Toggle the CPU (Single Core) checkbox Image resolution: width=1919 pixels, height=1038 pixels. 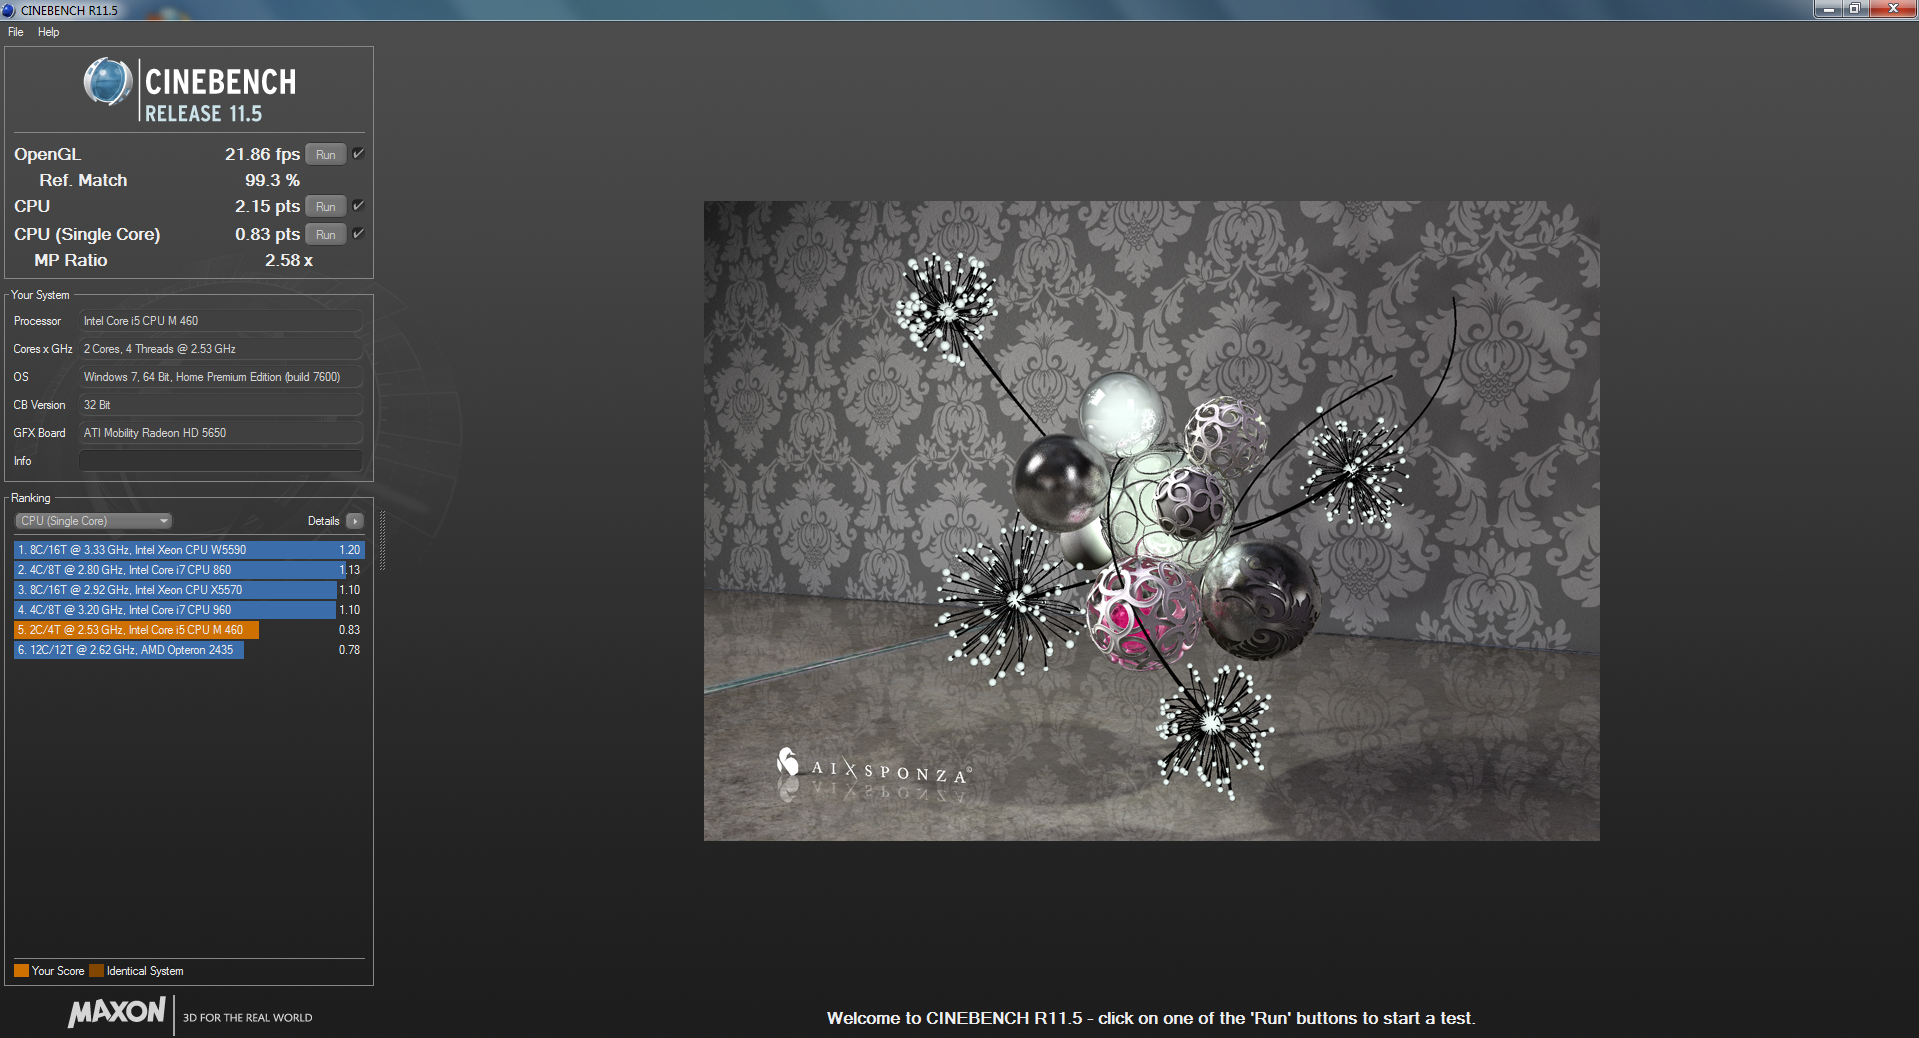[x=358, y=234]
